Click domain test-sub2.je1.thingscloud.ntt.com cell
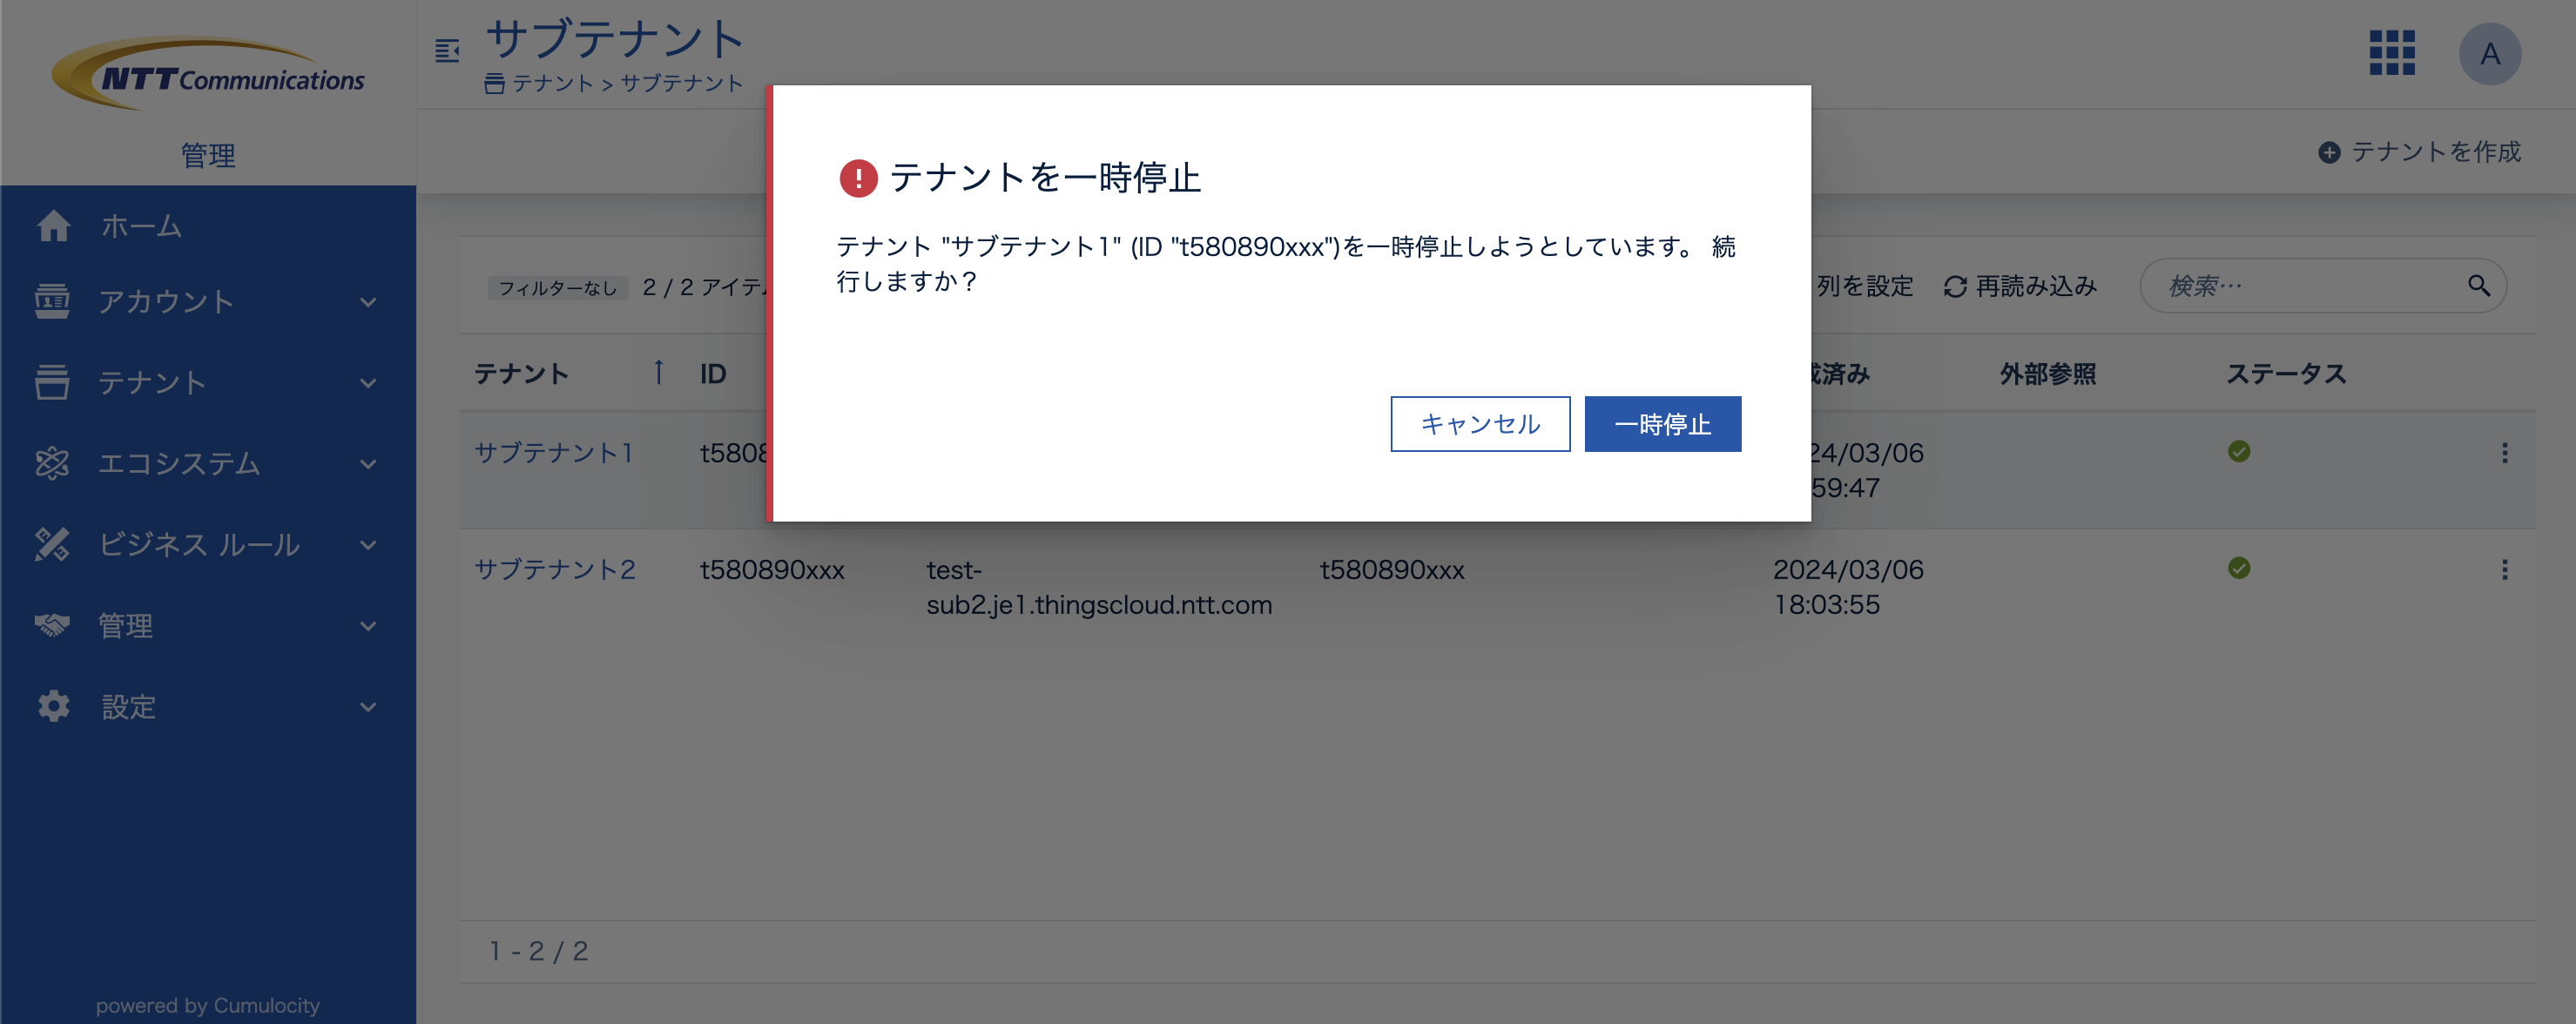 [1099, 587]
